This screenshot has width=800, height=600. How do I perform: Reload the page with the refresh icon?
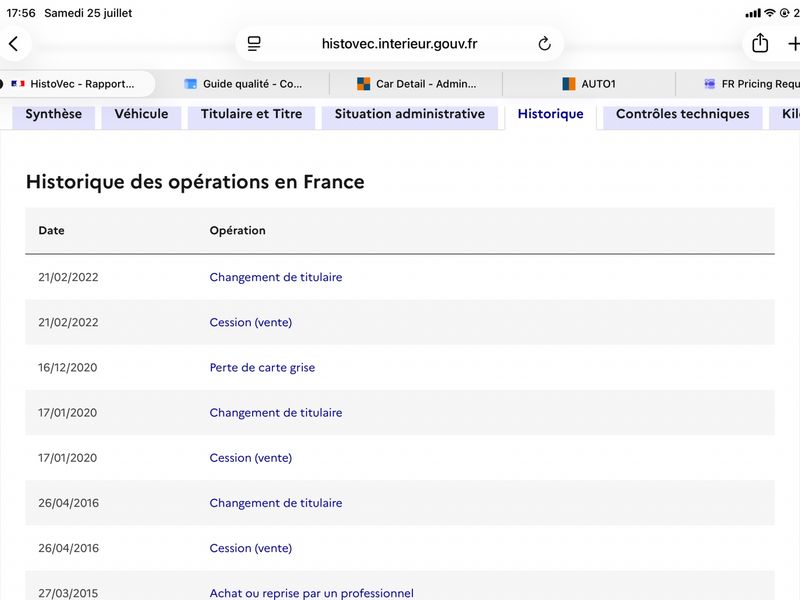point(544,44)
